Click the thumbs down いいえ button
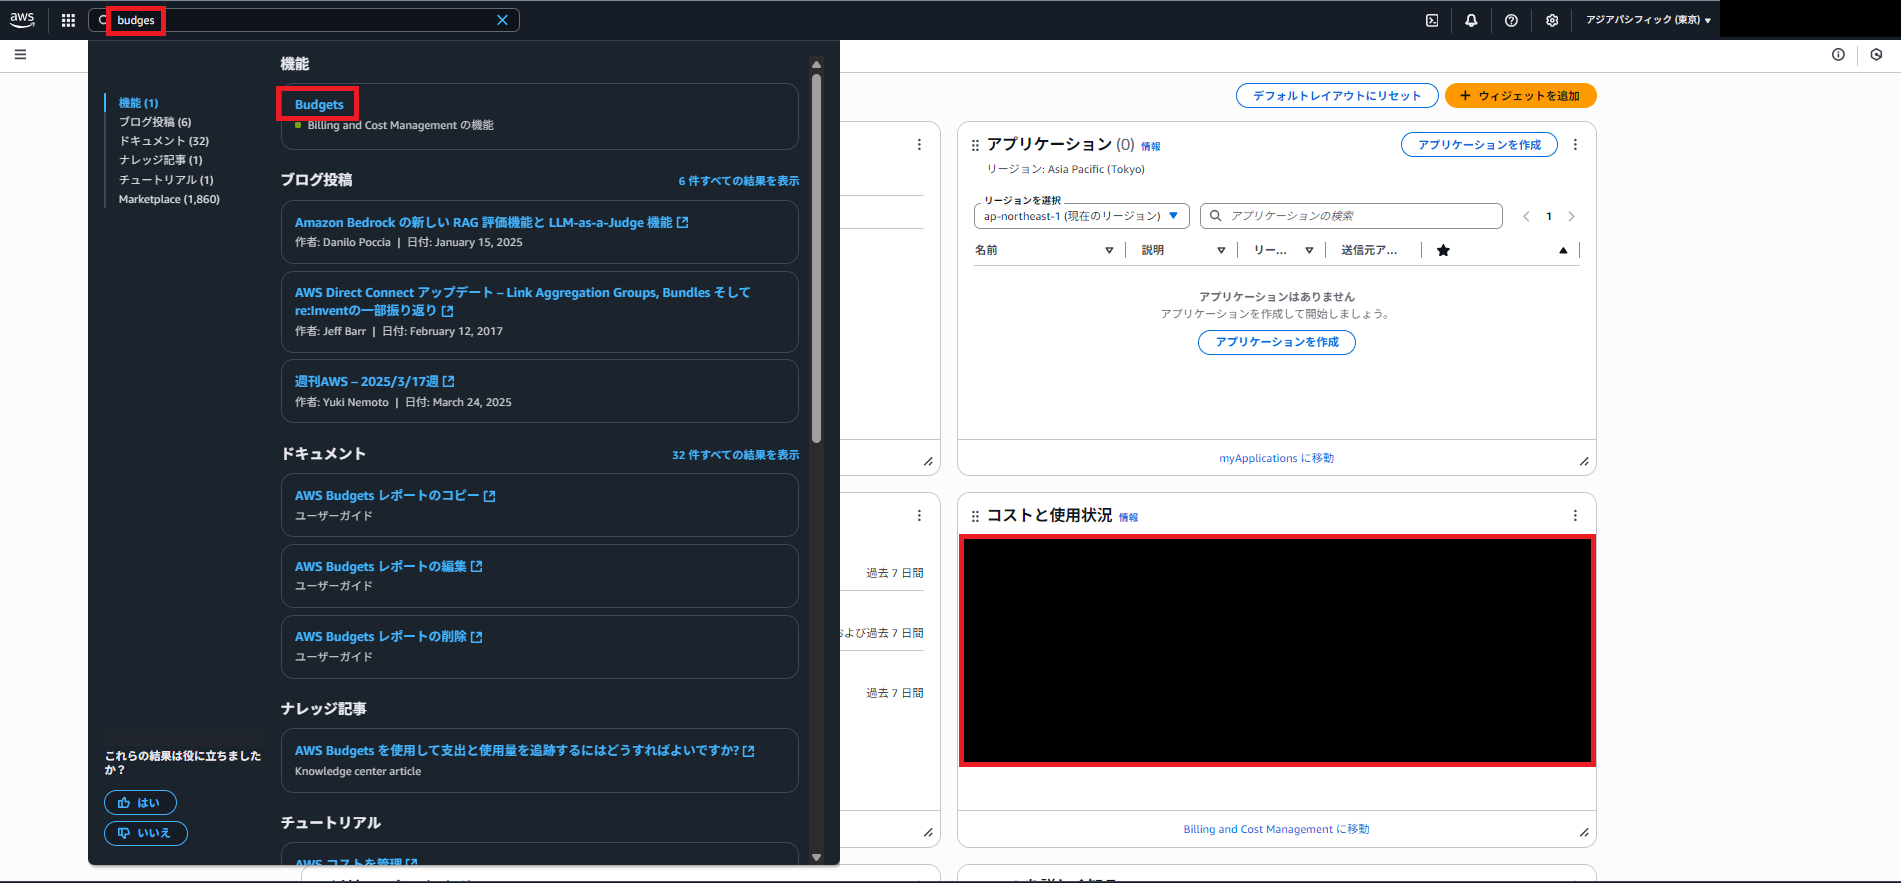The image size is (1901, 883). coord(145,833)
